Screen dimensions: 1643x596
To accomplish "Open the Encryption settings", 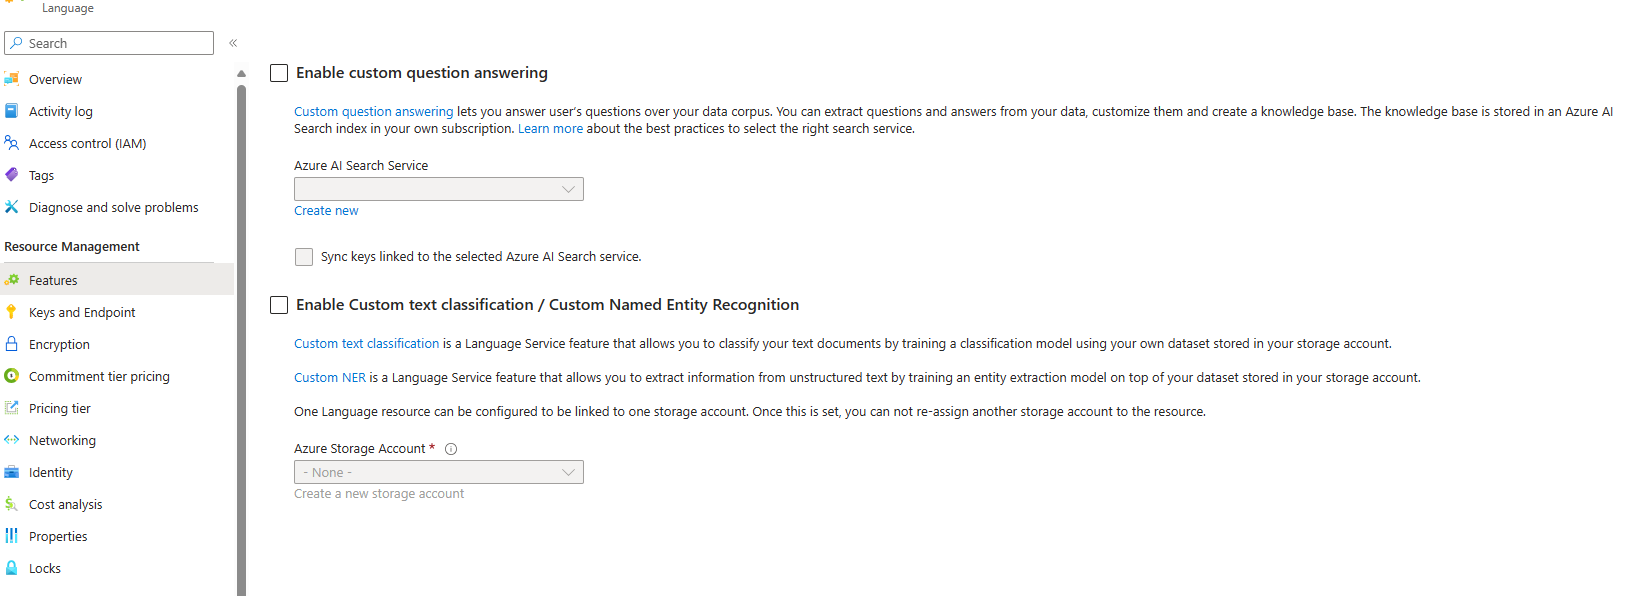I will [x=61, y=343].
